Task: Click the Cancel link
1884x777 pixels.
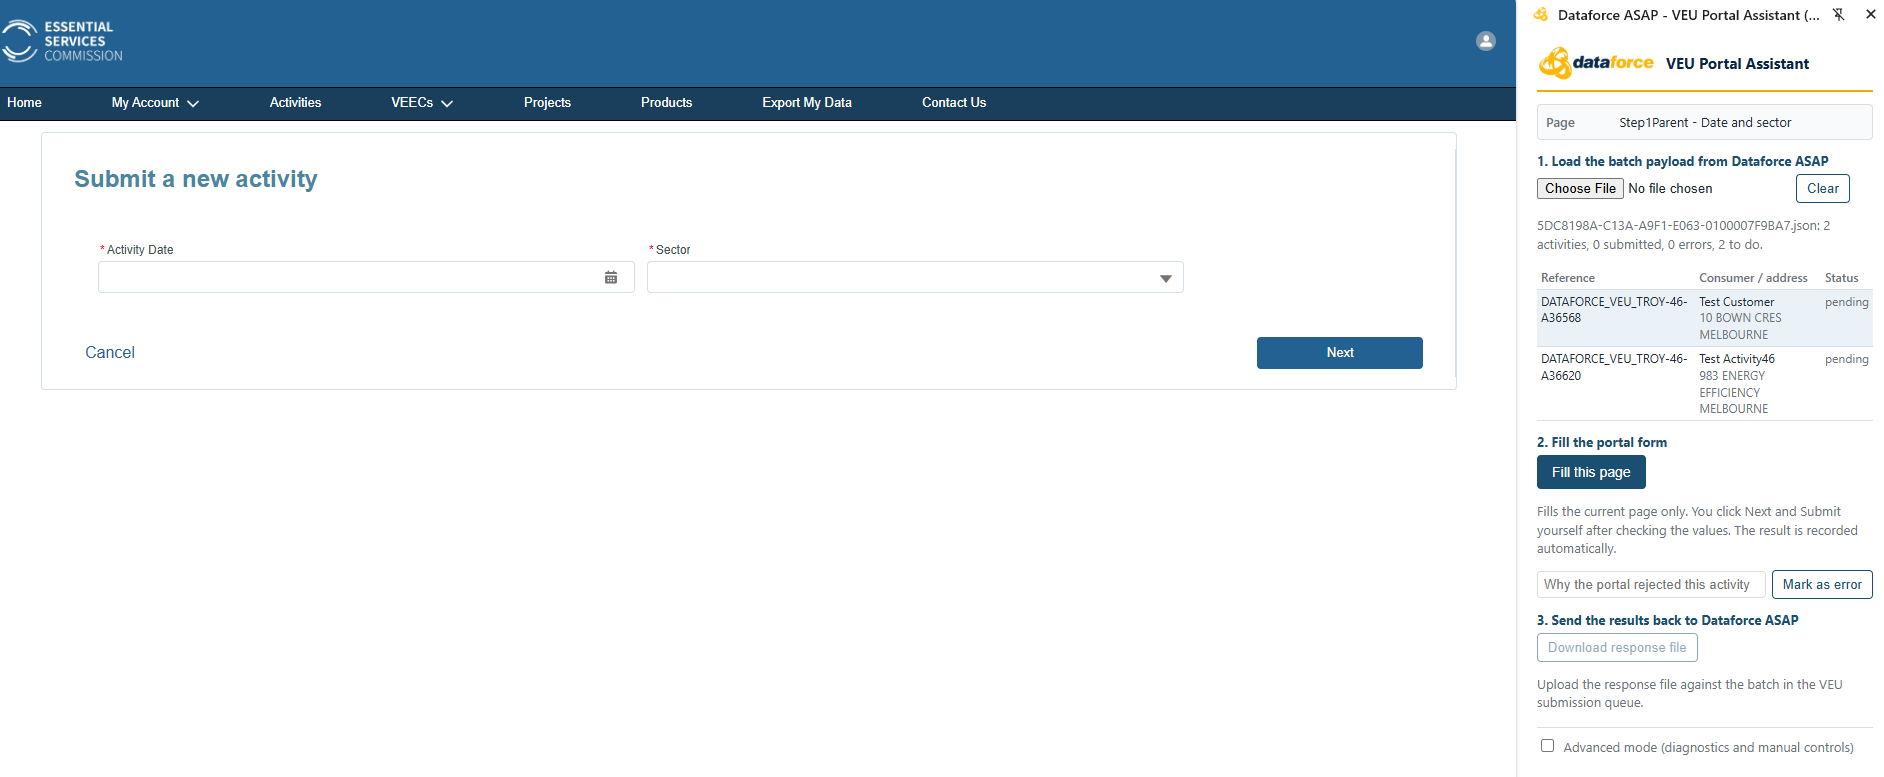Action: coord(110,352)
